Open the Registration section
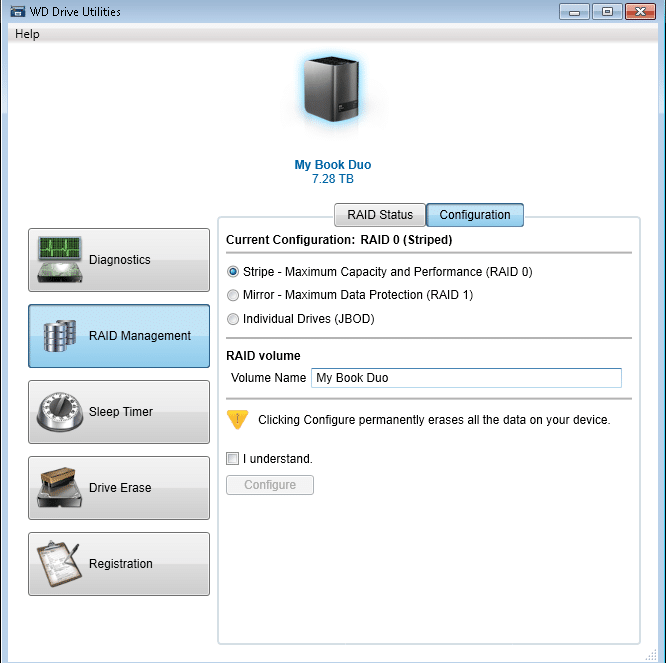 [x=119, y=564]
